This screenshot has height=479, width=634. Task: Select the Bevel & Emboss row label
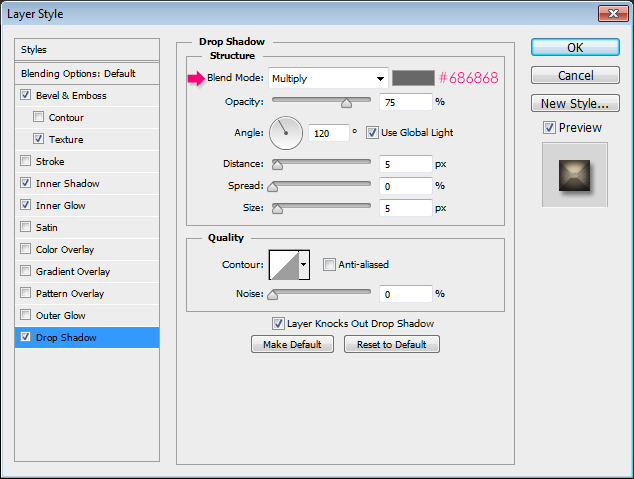[x=71, y=95]
